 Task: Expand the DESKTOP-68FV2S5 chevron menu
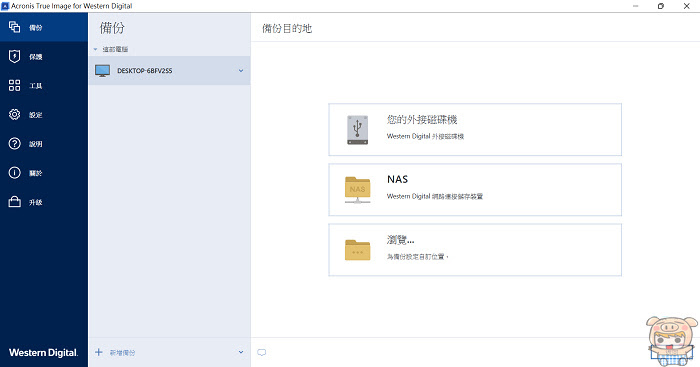tap(241, 71)
